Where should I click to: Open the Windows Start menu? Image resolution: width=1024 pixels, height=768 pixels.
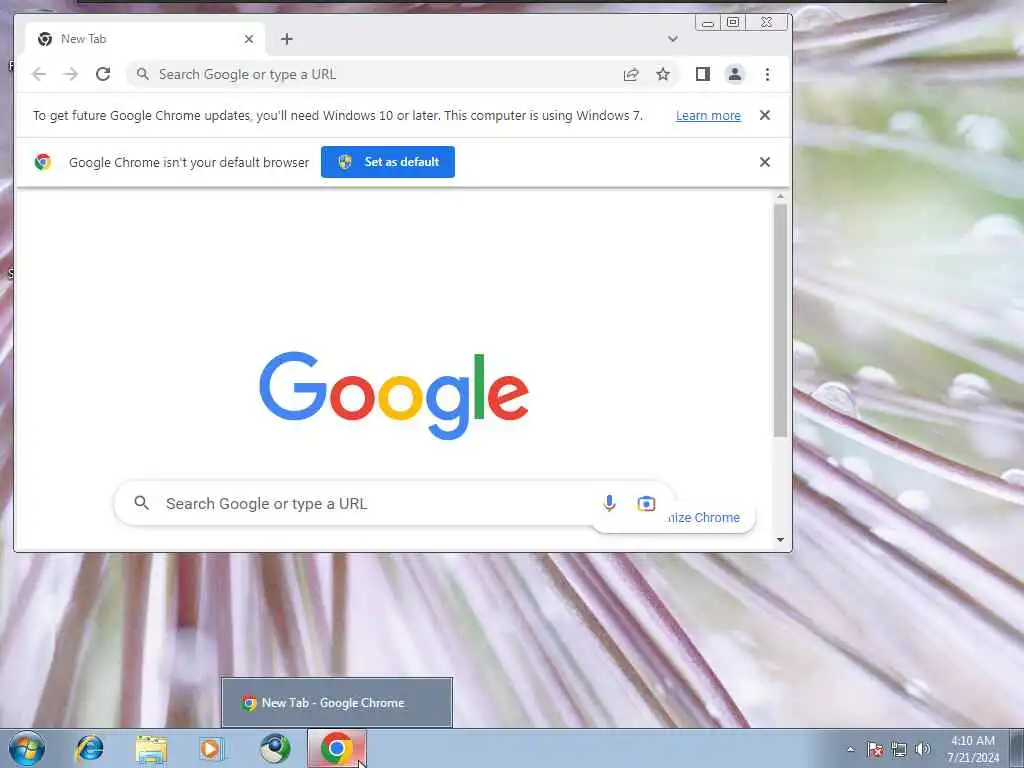coord(27,748)
